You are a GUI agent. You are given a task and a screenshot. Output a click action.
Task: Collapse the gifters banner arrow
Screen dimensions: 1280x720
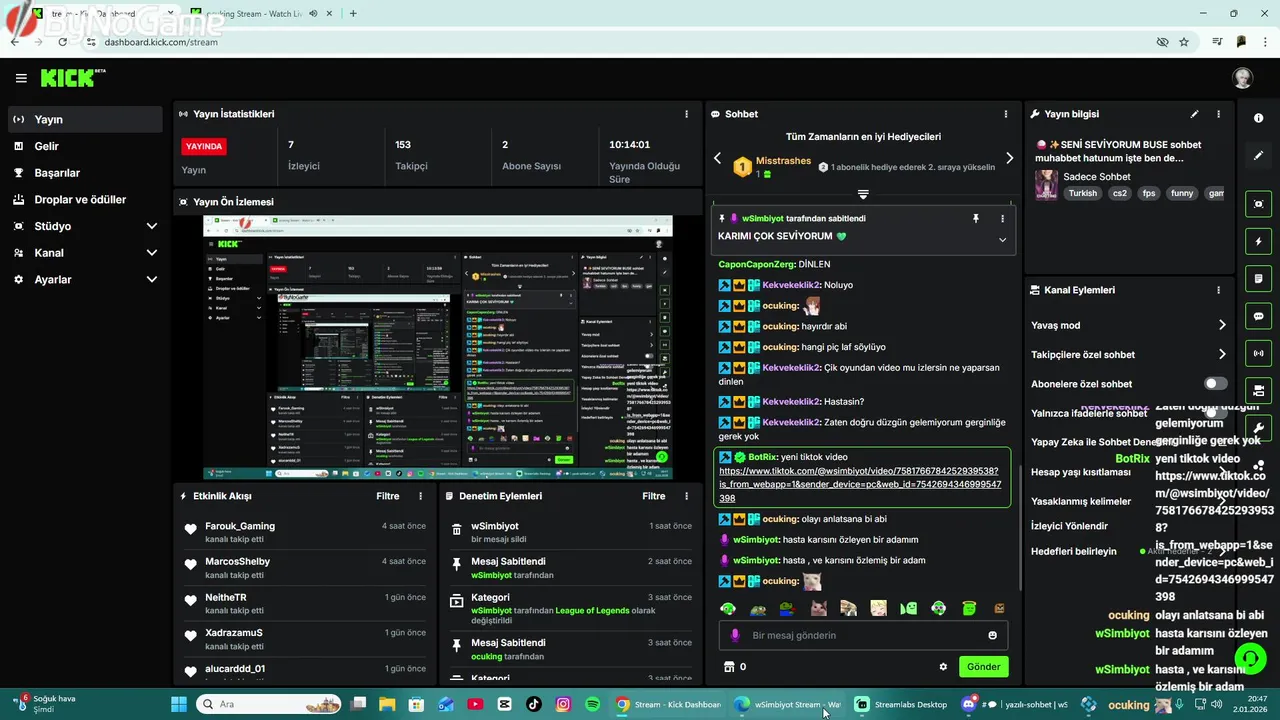tap(863, 194)
